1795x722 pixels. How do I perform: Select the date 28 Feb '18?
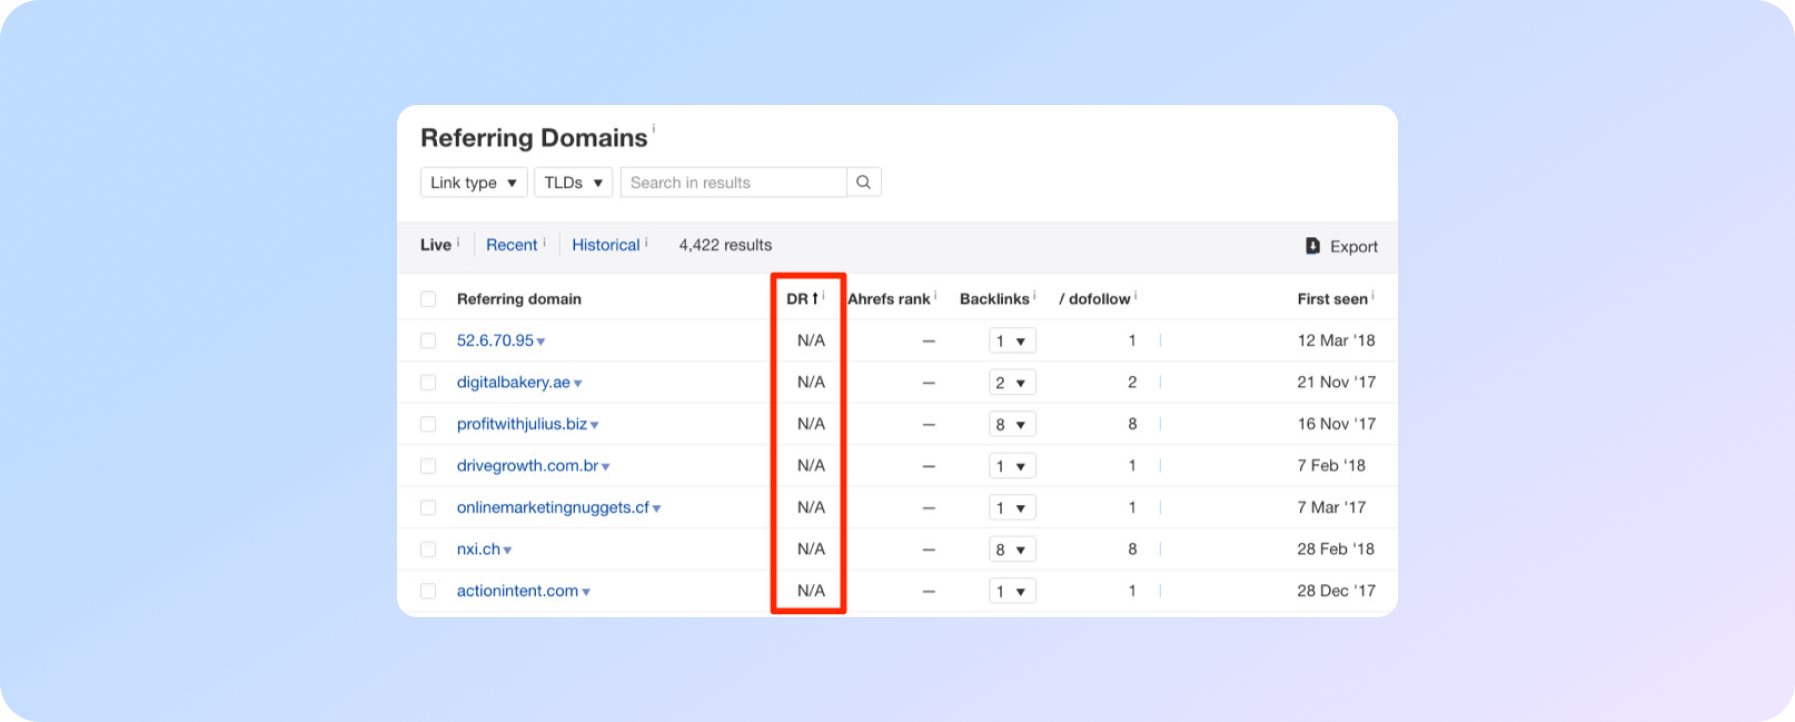1336,549
